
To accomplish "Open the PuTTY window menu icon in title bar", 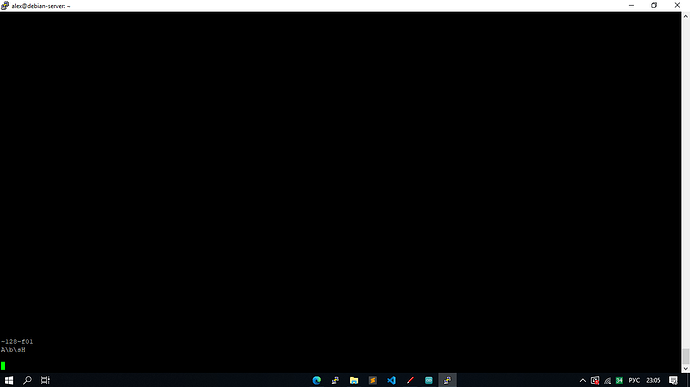I will click(x=5, y=6).
